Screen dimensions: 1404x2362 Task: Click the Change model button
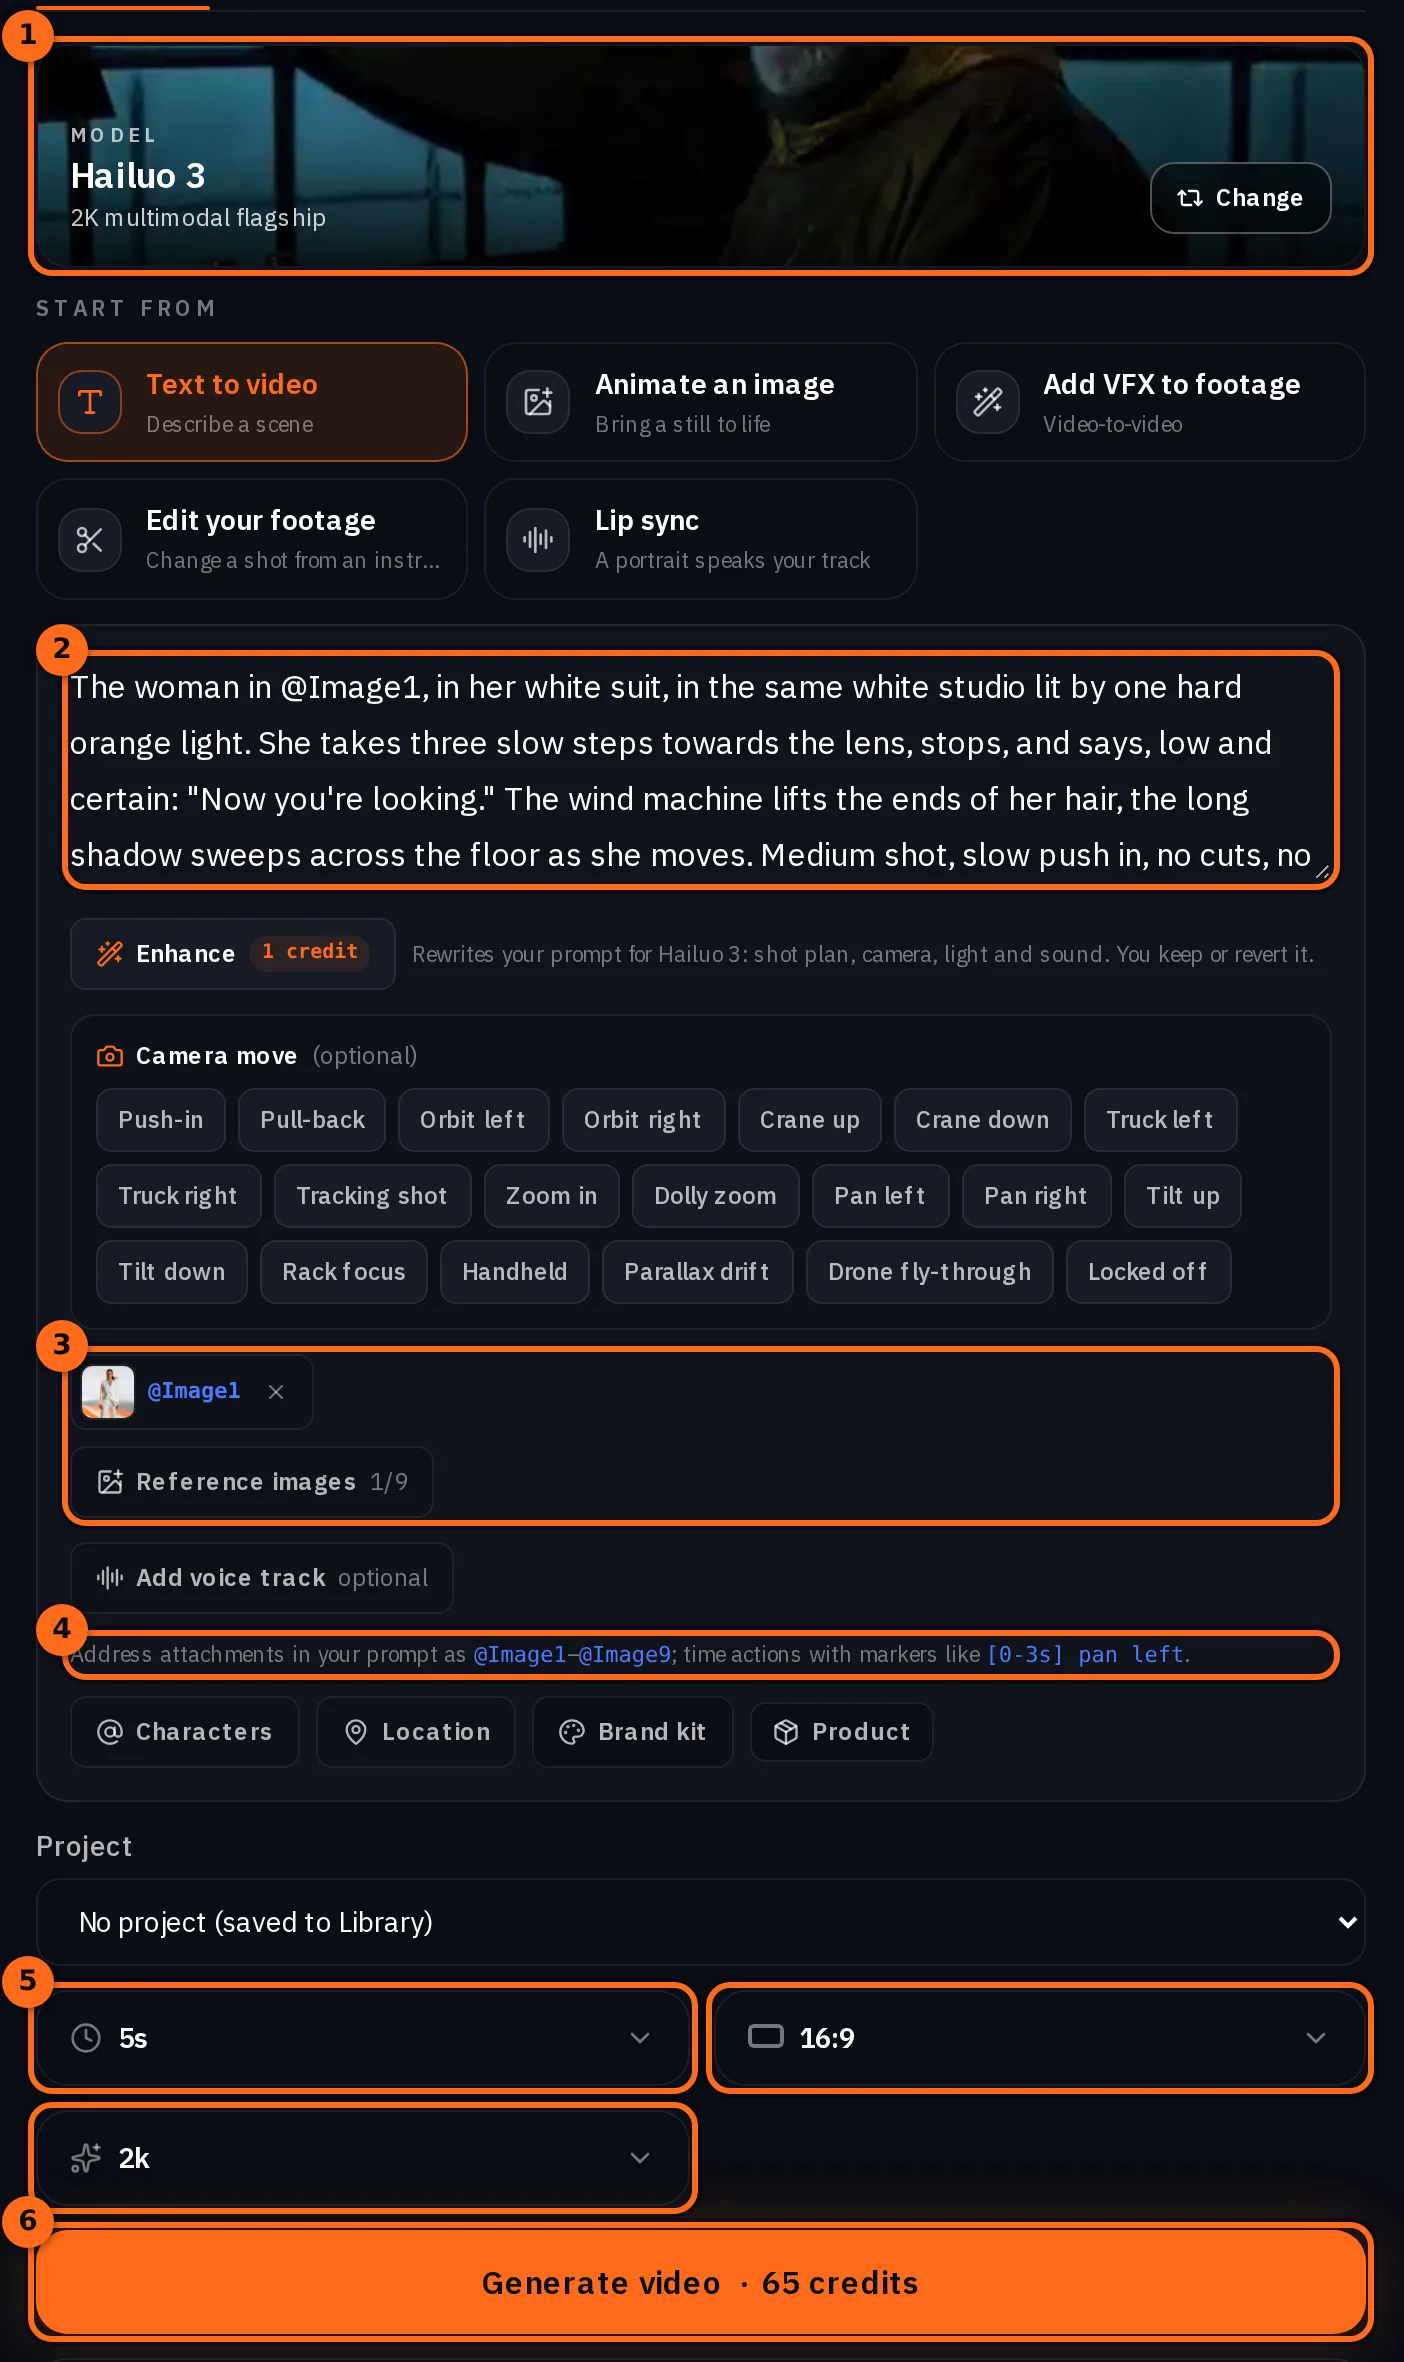pos(1240,198)
